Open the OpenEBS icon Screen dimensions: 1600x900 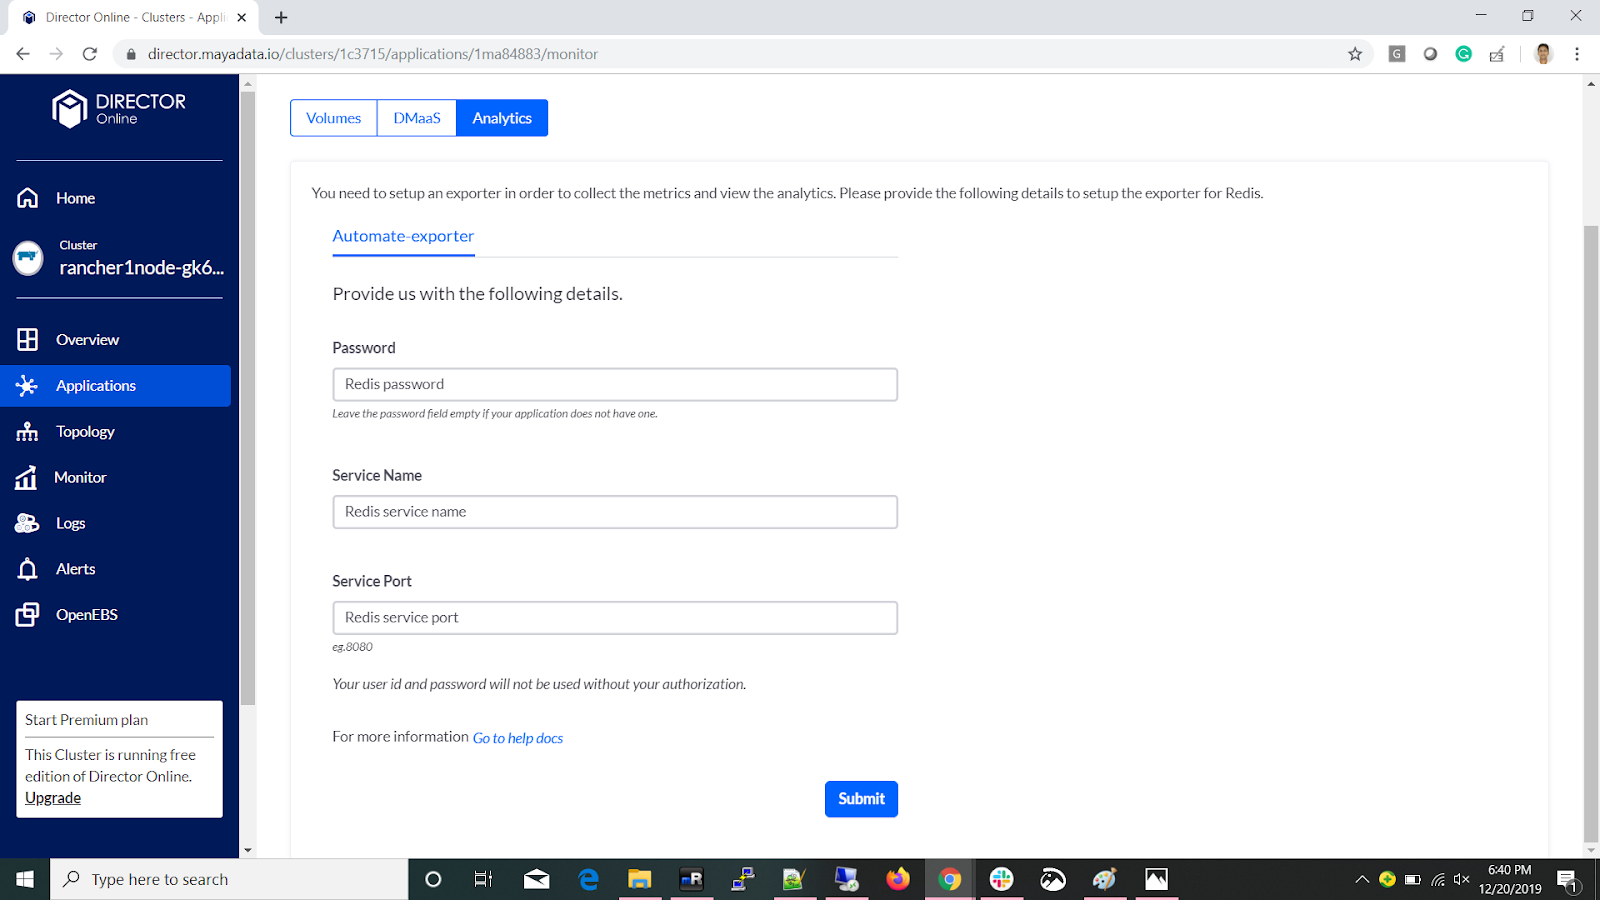coord(27,615)
